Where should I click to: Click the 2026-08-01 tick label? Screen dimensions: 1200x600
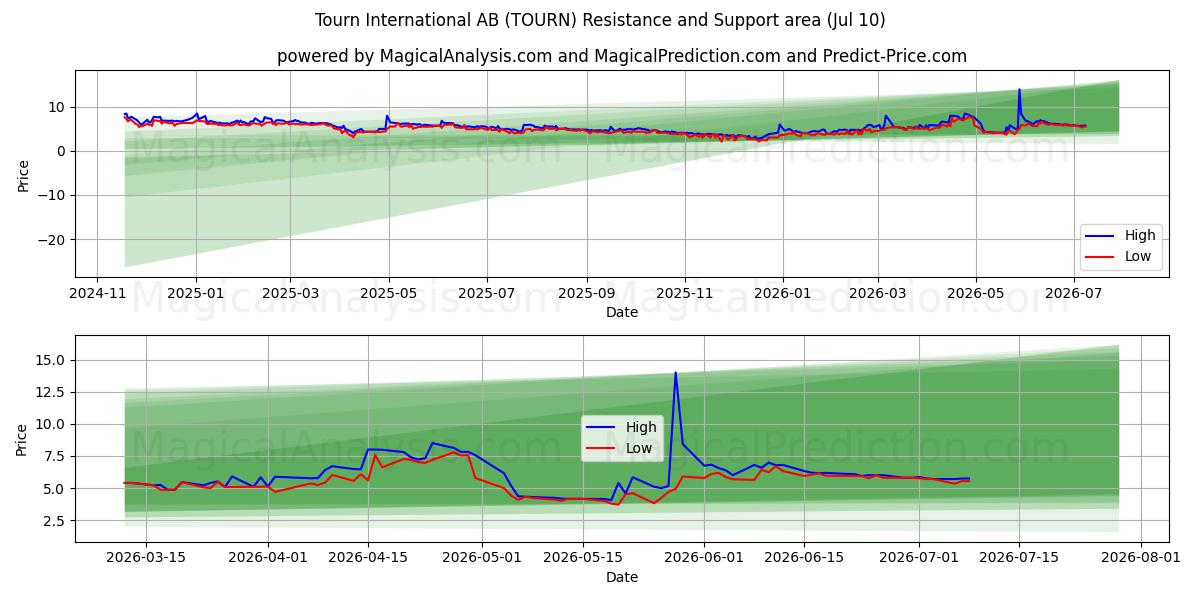[x=1141, y=557]
